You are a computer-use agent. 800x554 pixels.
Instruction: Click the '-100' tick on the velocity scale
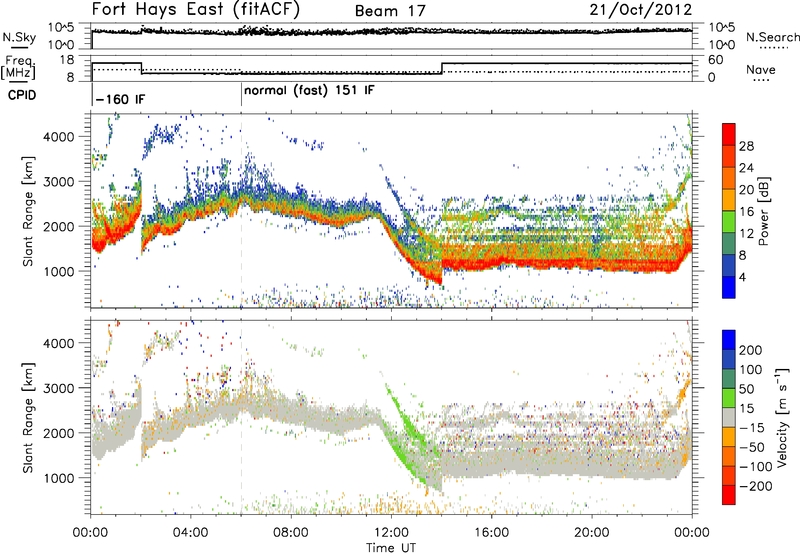click(x=756, y=467)
